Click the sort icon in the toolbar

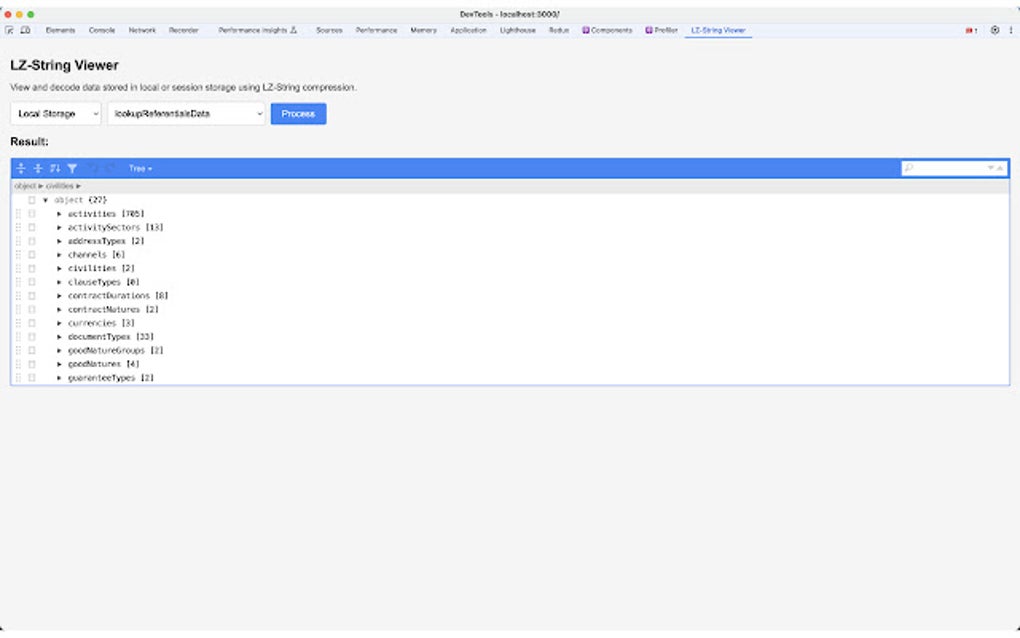[x=55, y=168]
